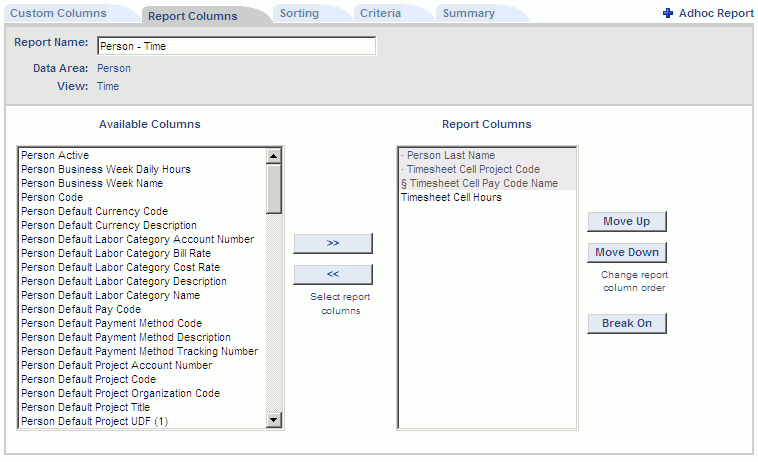Switch to the Custom Columns tab

click(58, 13)
